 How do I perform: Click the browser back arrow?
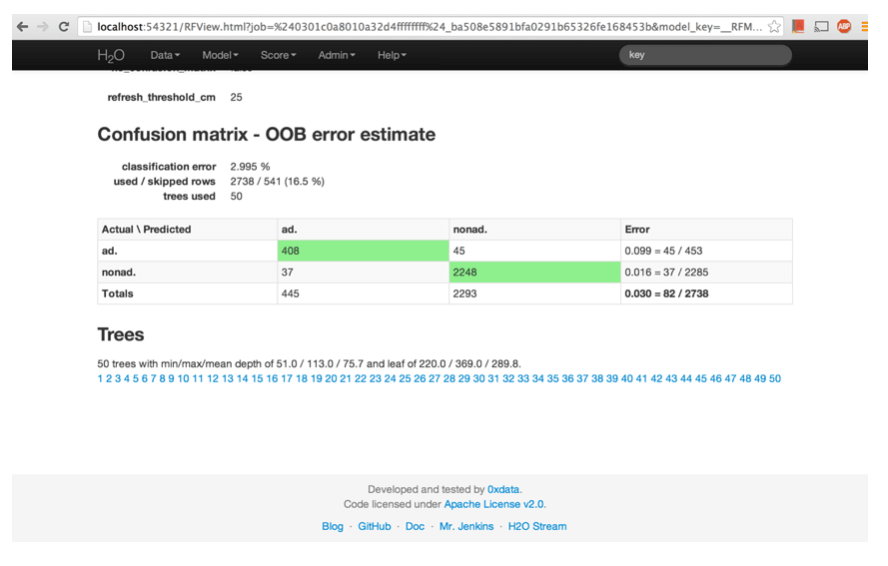click(22, 26)
